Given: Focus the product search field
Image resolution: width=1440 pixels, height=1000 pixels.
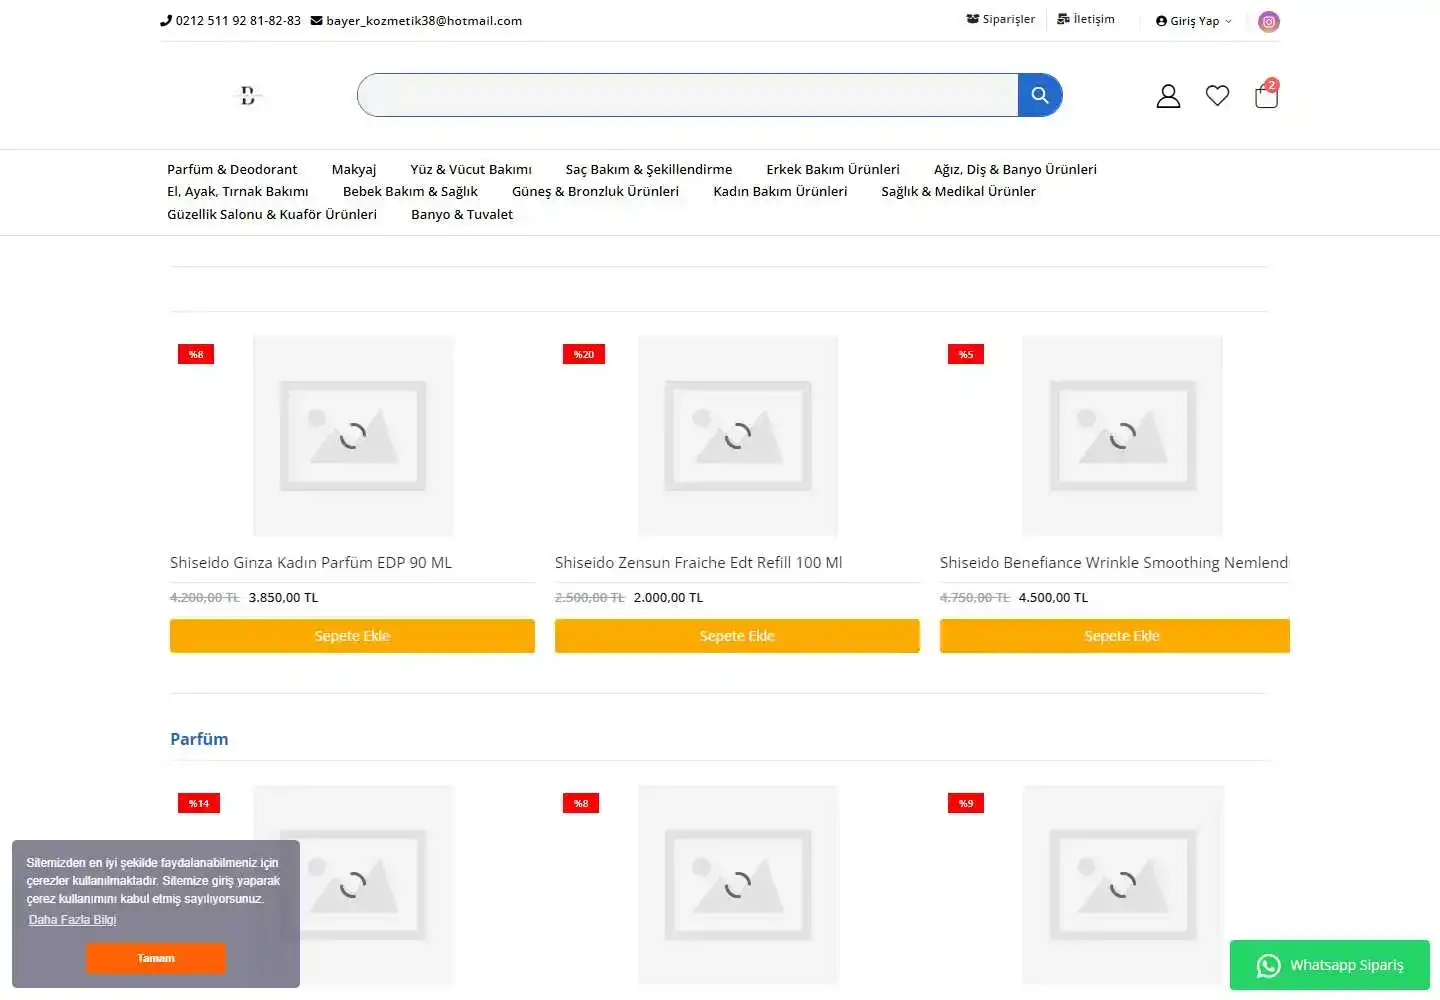Looking at the screenshot, I should 688,95.
